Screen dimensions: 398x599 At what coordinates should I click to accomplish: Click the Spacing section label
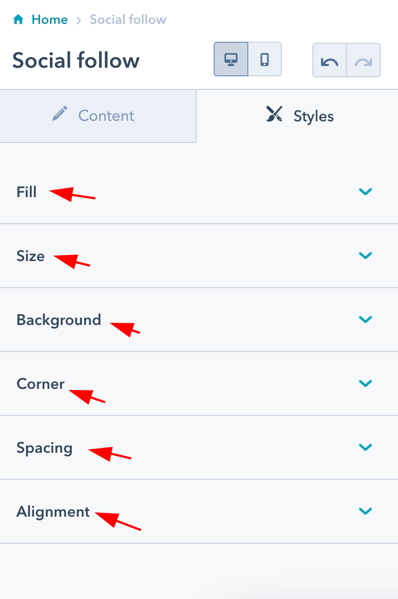(x=44, y=448)
